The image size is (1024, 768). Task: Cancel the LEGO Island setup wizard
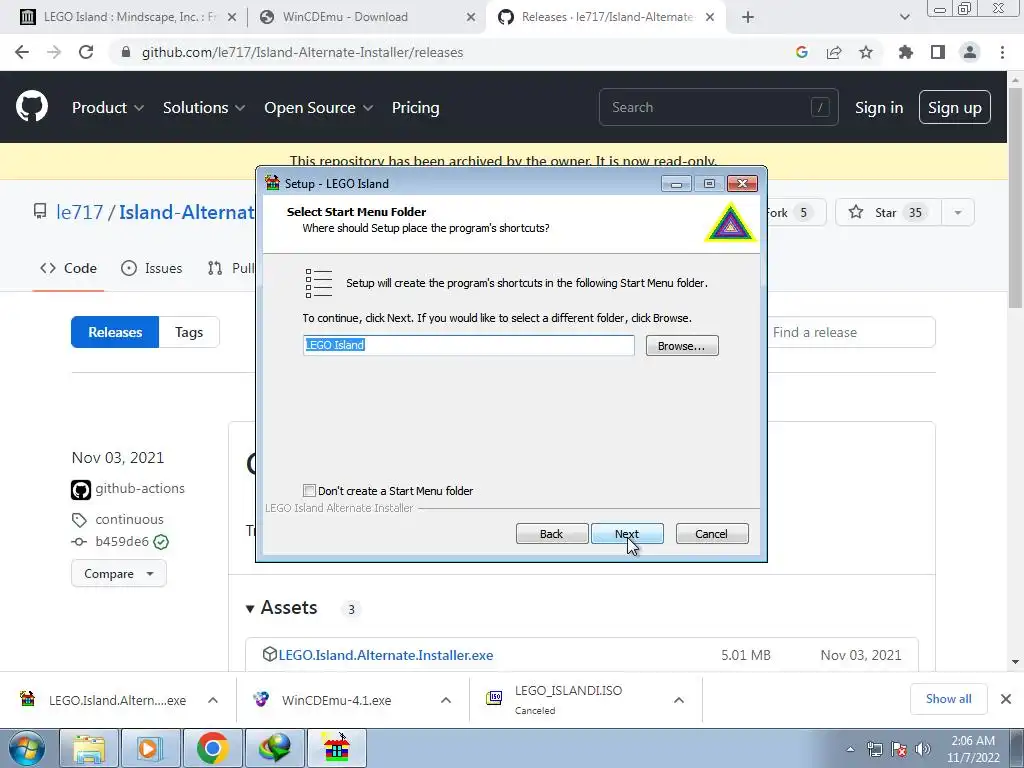coord(712,534)
